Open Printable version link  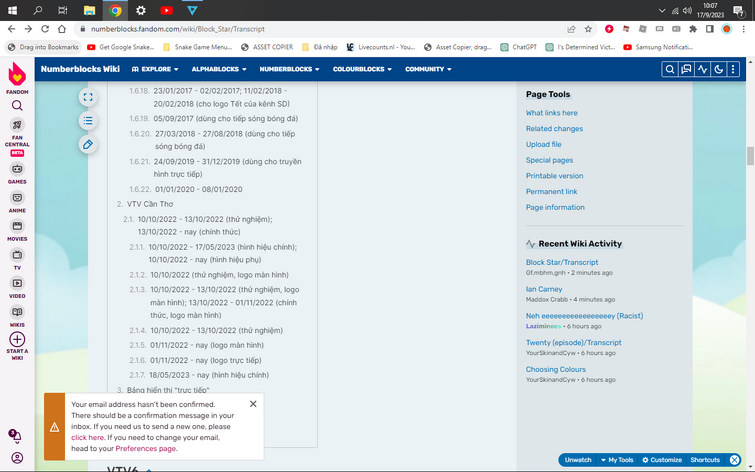point(554,176)
